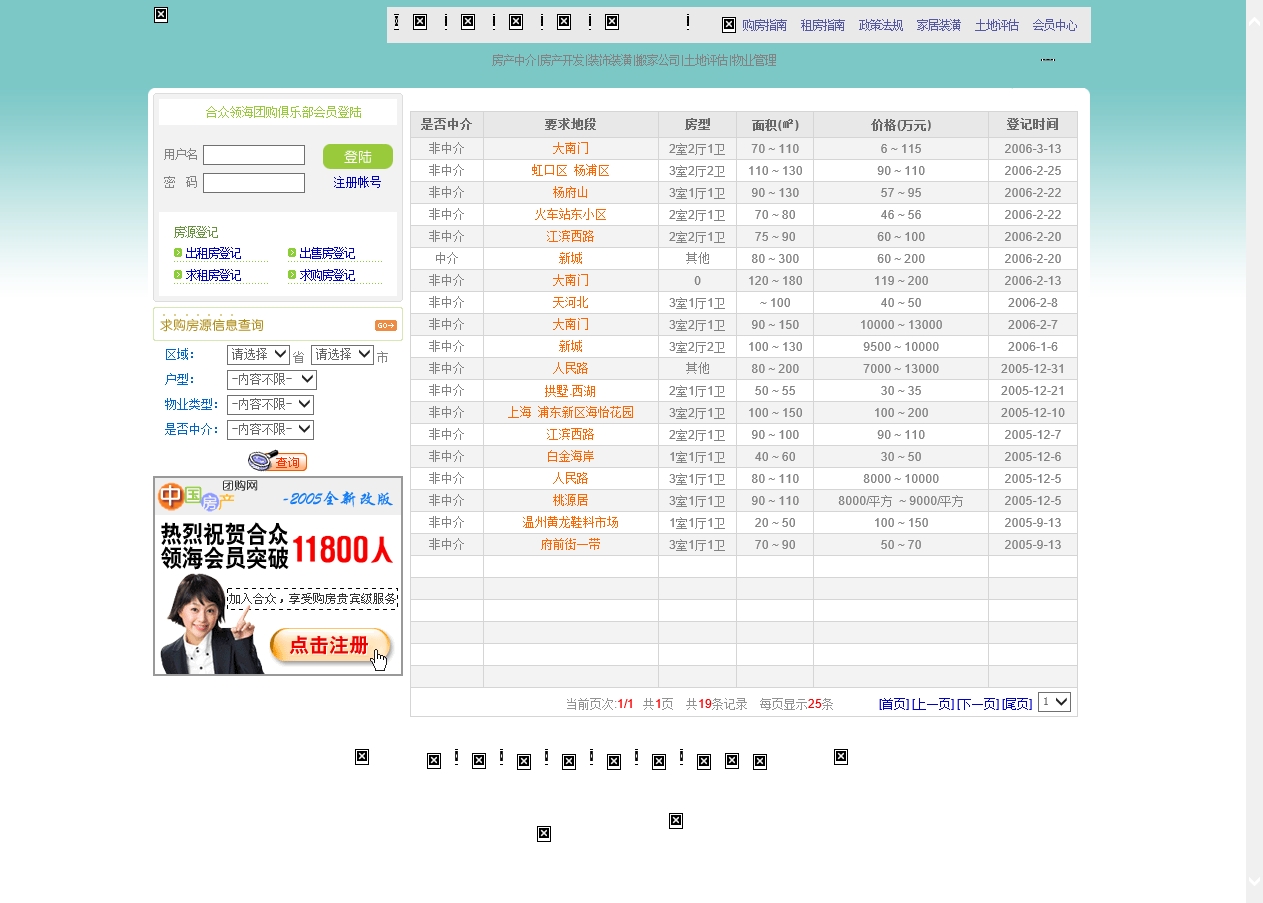
Task: Go to 会员中心
Action: click(1055, 26)
